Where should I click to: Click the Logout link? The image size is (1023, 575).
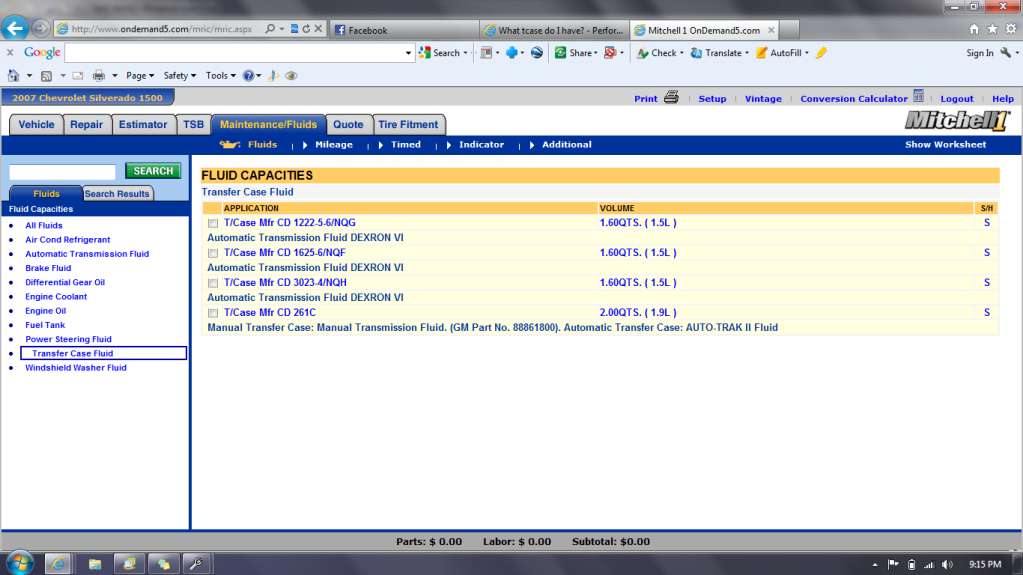[956, 99]
